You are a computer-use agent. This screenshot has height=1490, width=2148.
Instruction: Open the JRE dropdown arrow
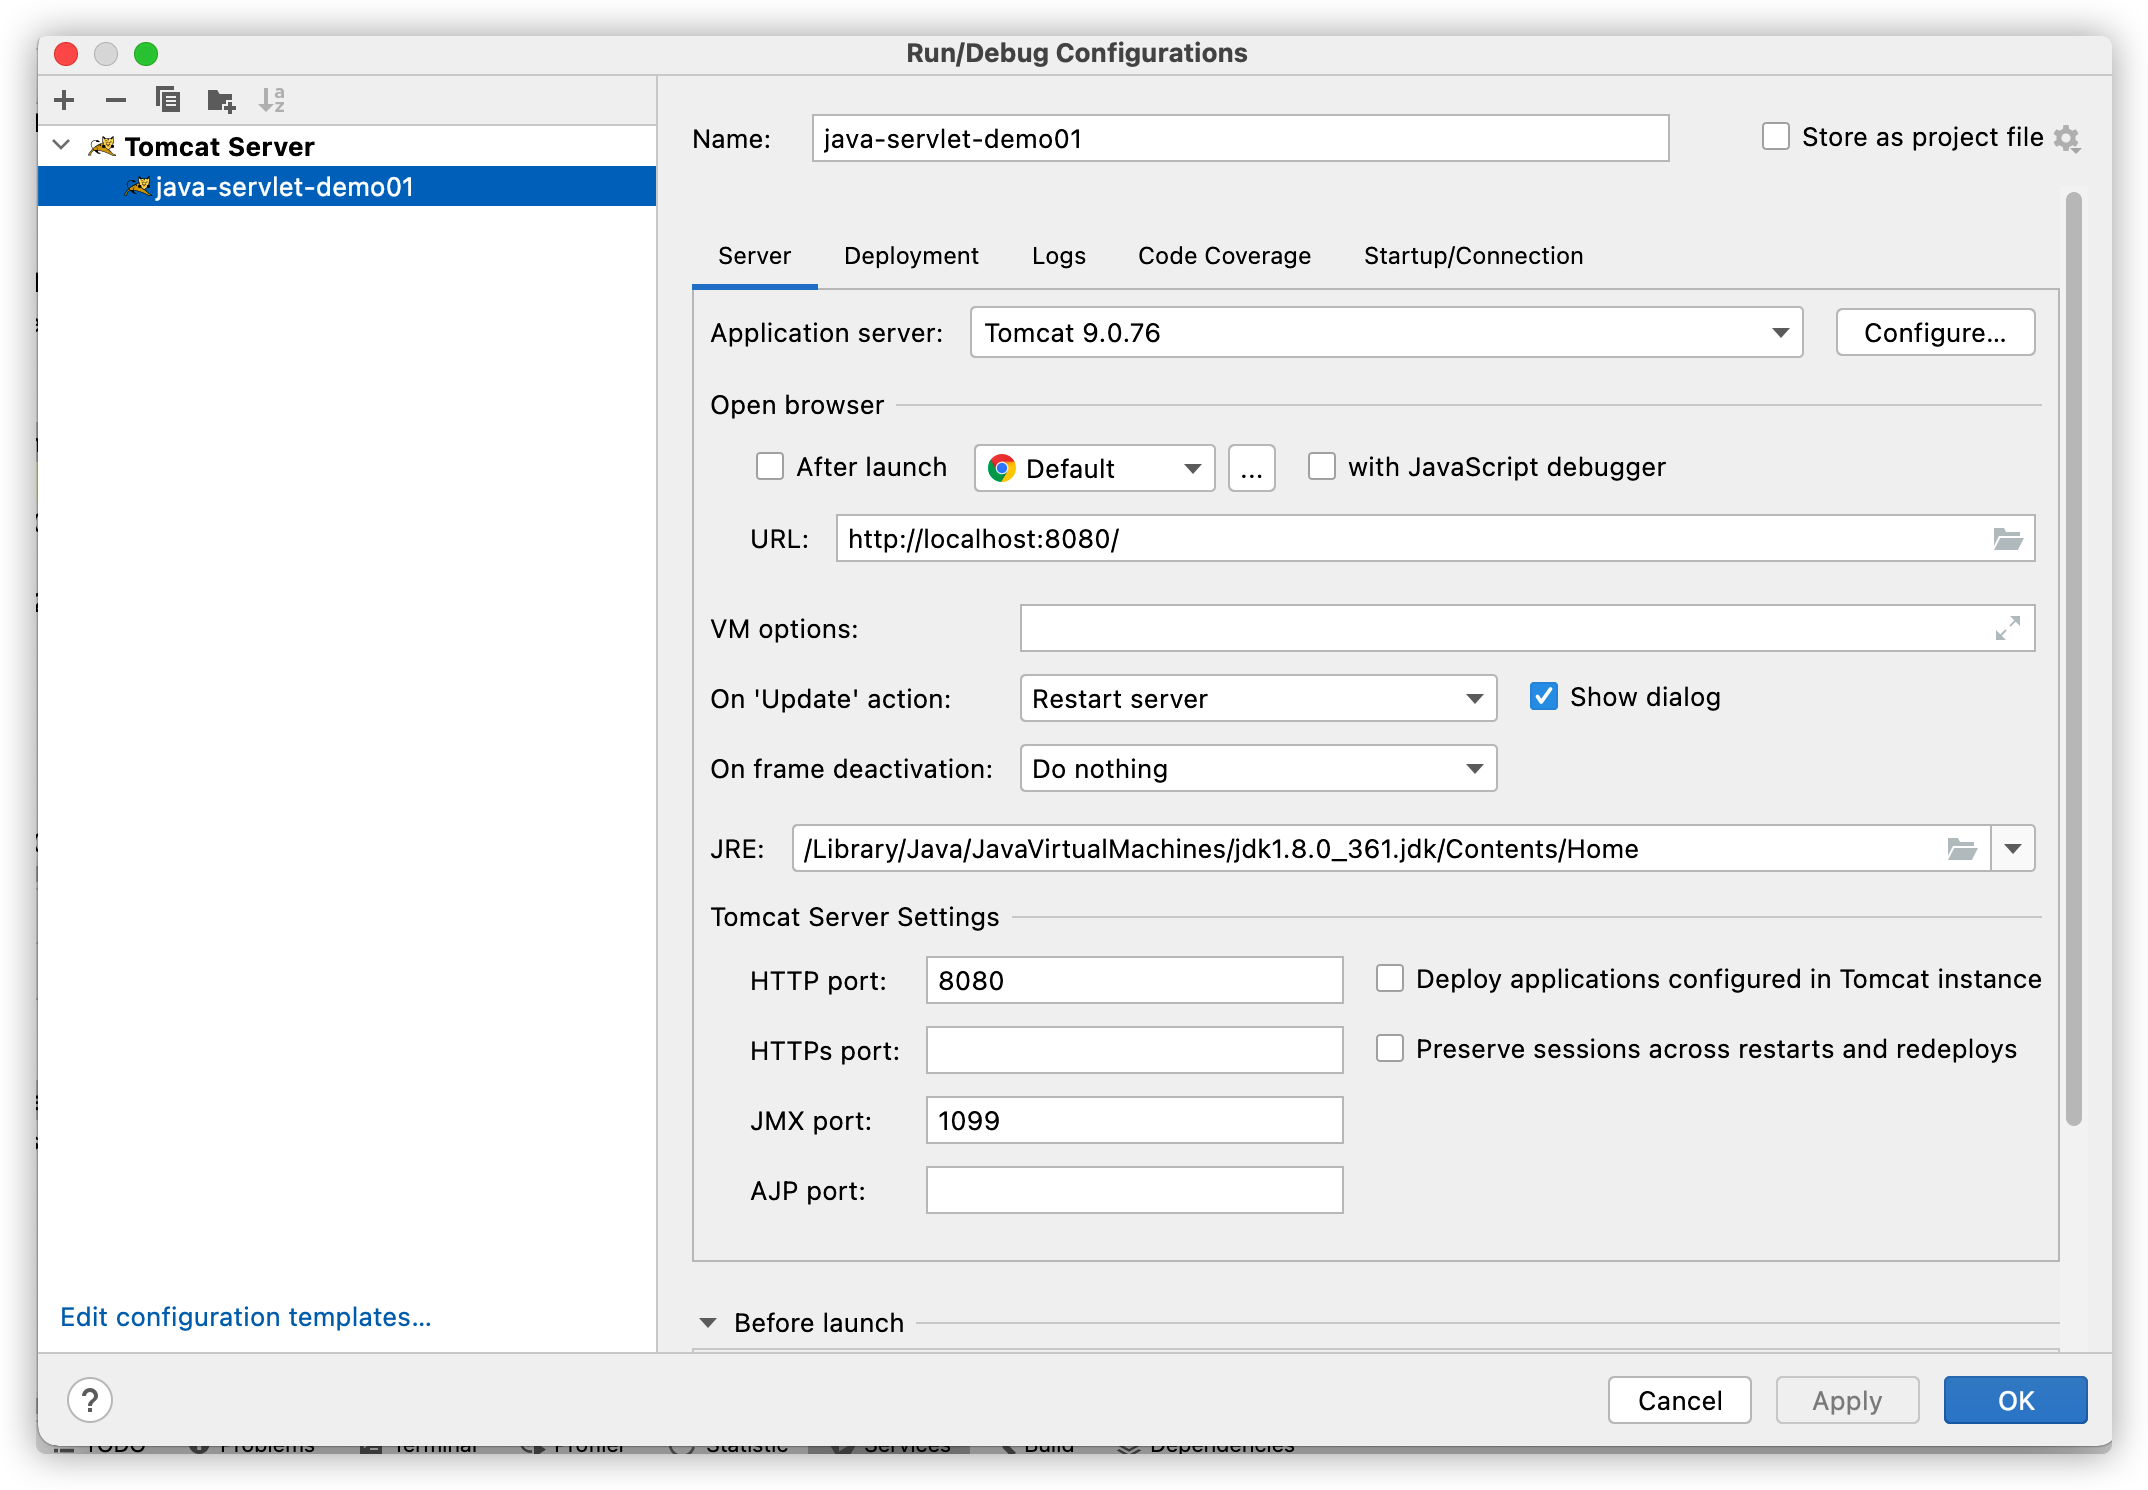(2013, 849)
